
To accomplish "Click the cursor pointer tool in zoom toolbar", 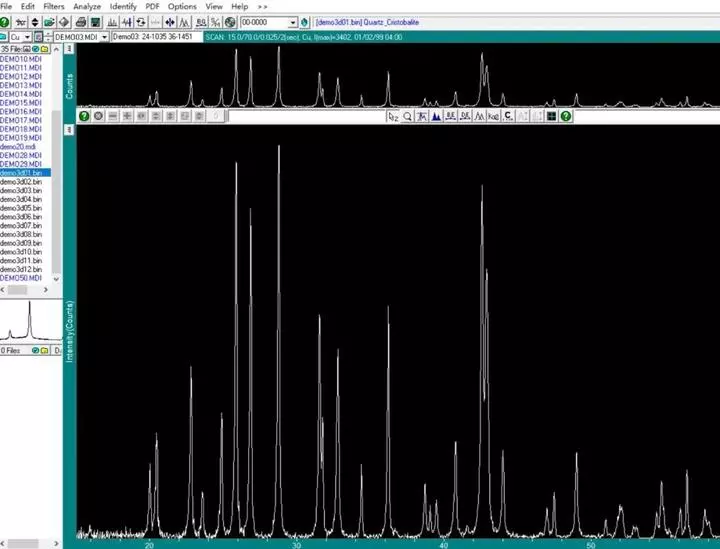I will click(393, 117).
